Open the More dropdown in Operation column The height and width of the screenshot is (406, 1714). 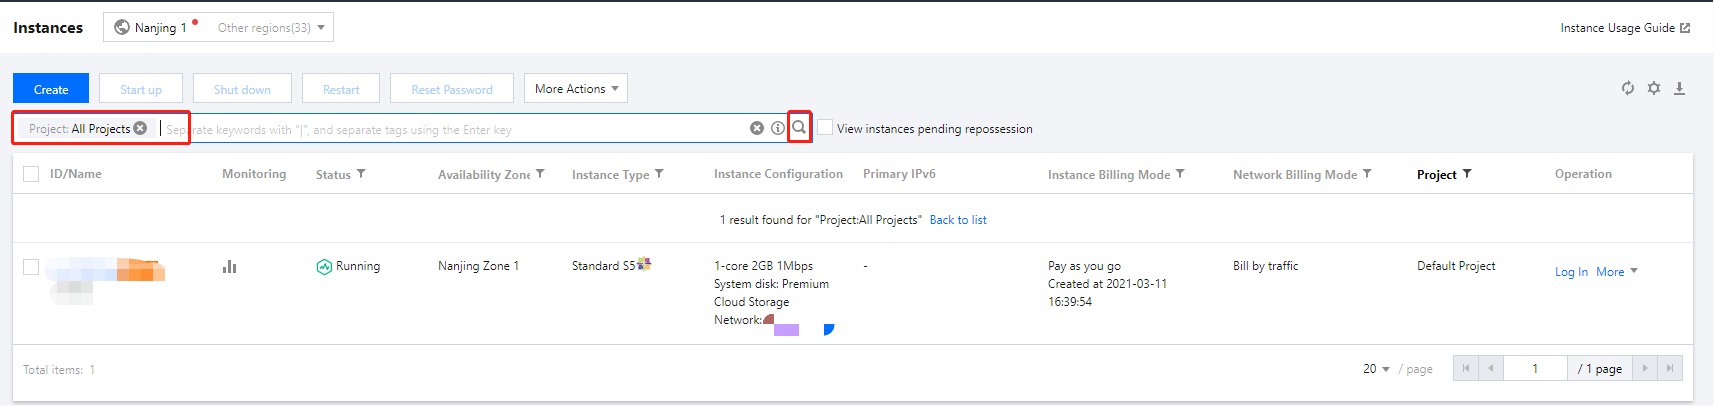point(1617,272)
